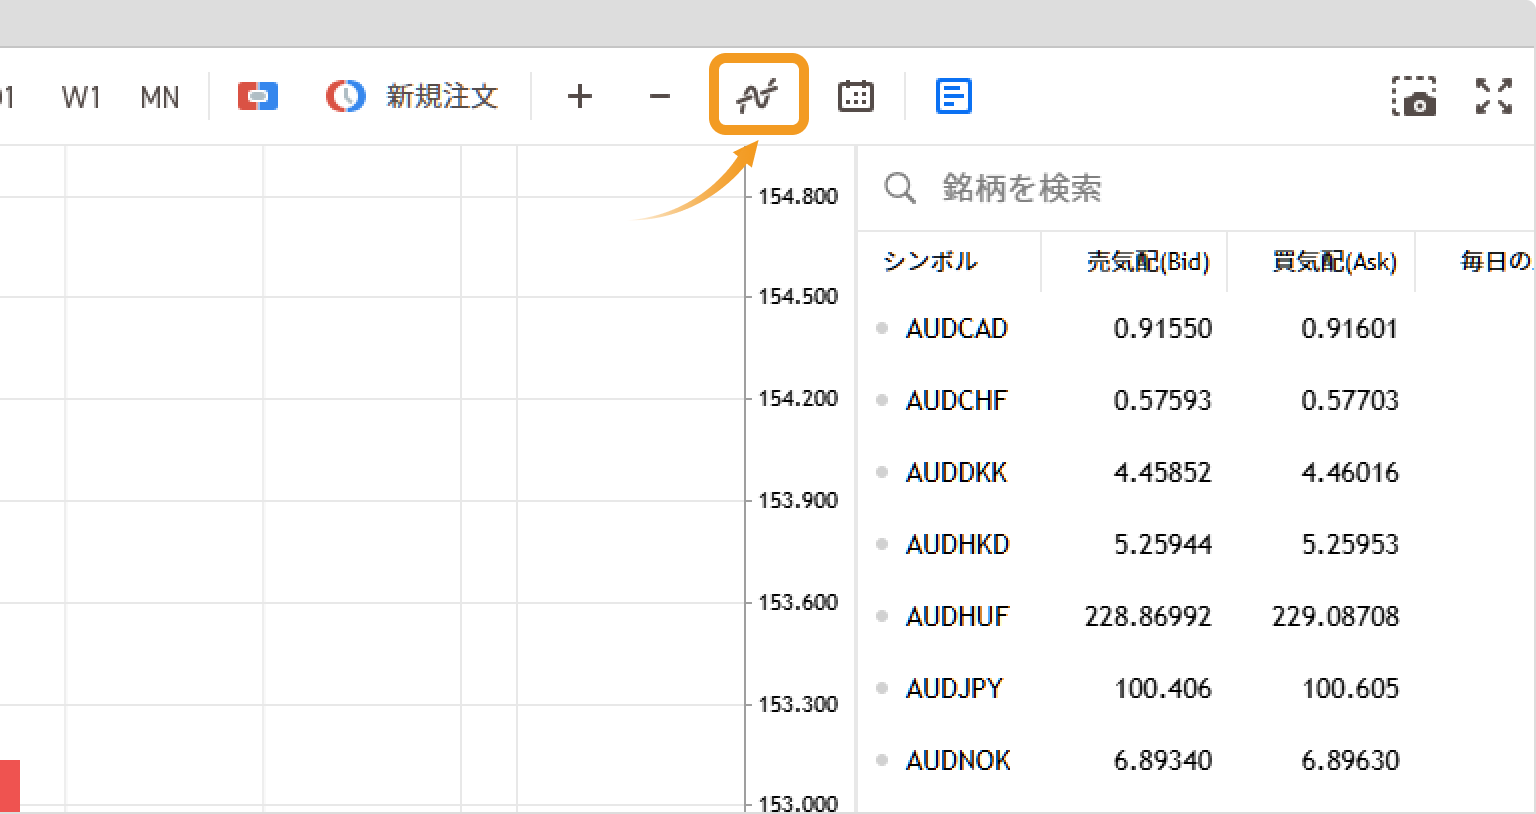This screenshot has height=814, width=1536.
Task: Click the 154.200 price scale label
Action: (x=798, y=398)
